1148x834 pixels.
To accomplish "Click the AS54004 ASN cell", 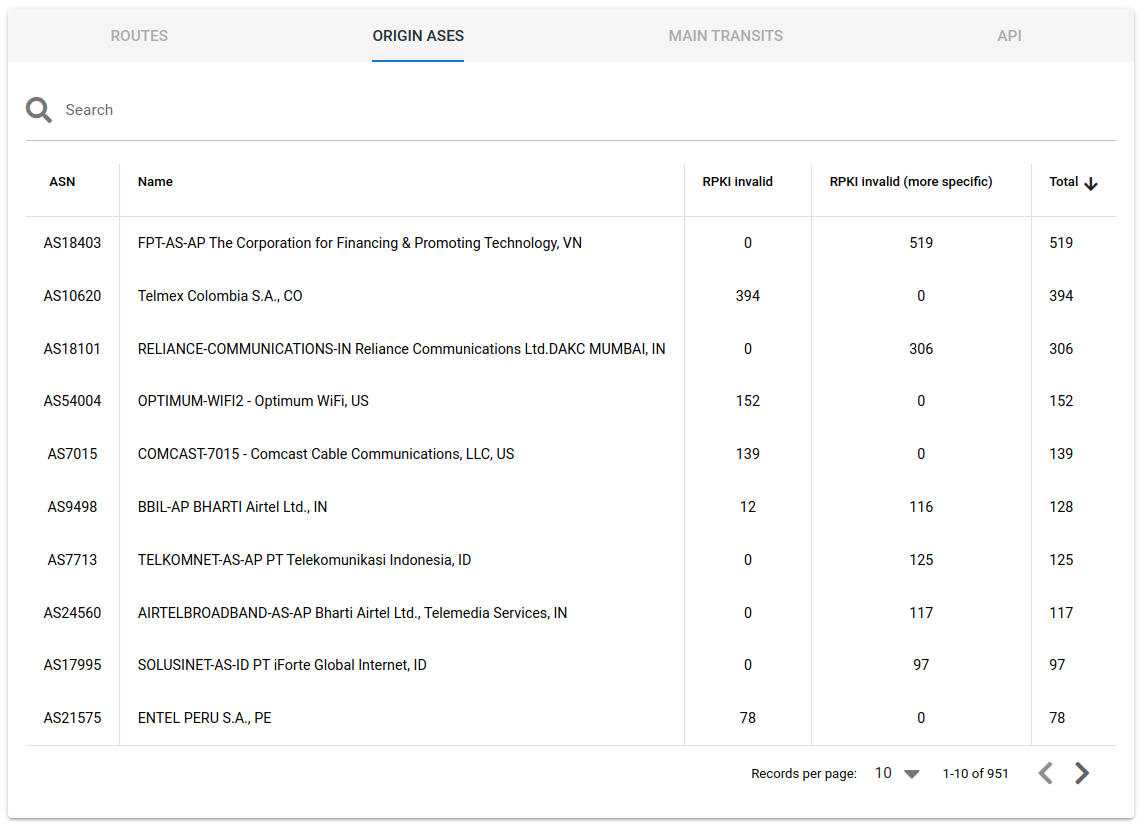I will tap(72, 401).
